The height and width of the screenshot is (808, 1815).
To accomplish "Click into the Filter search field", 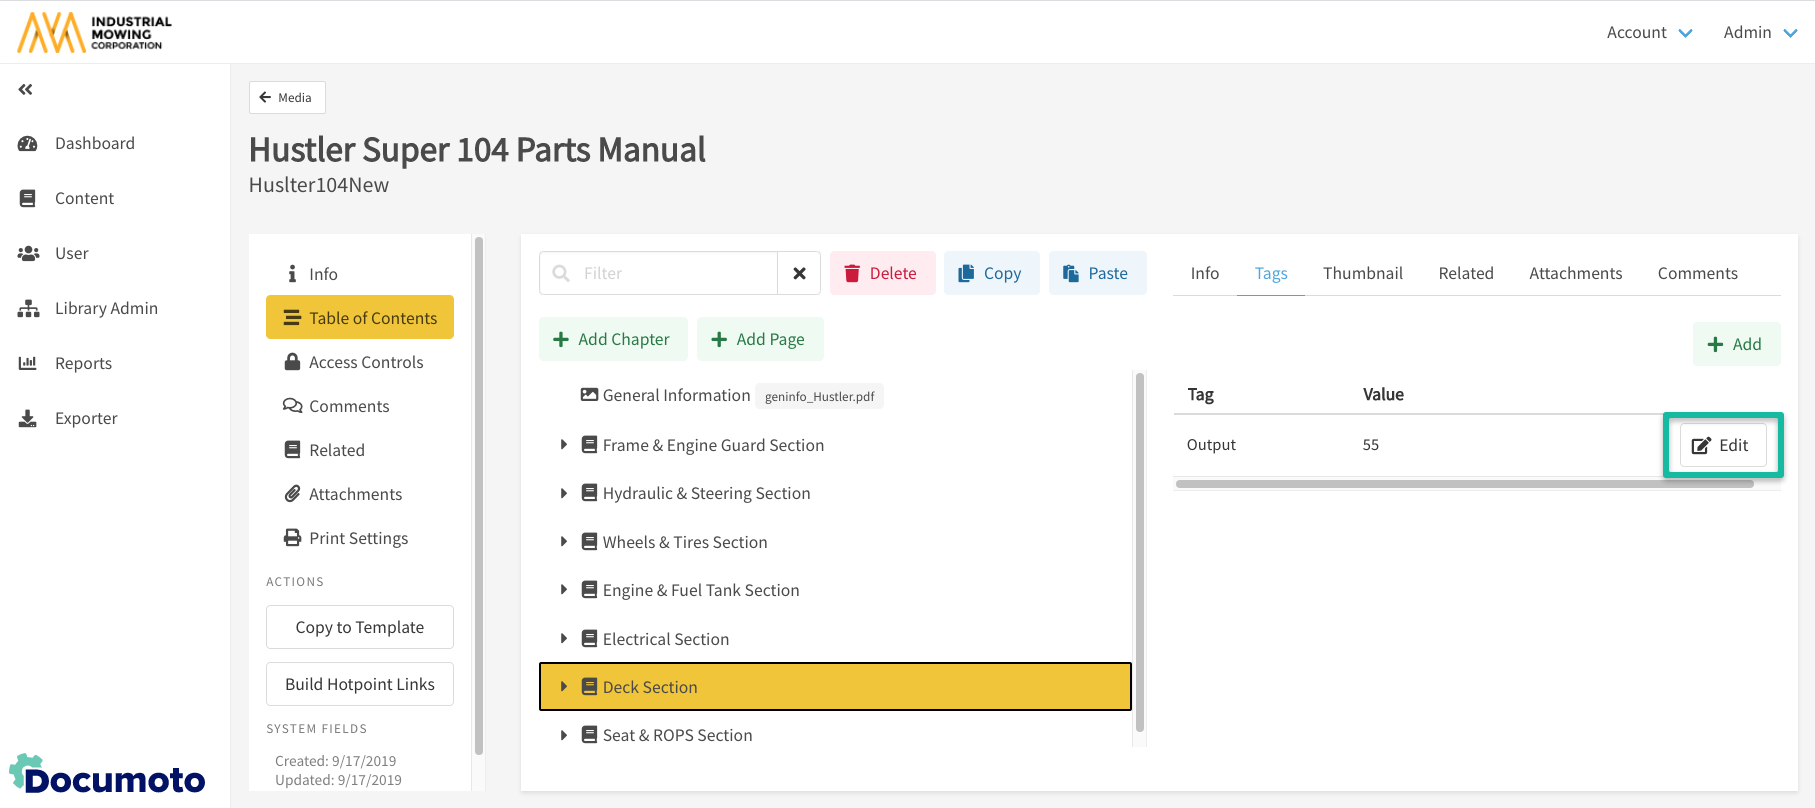I will point(675,274).
